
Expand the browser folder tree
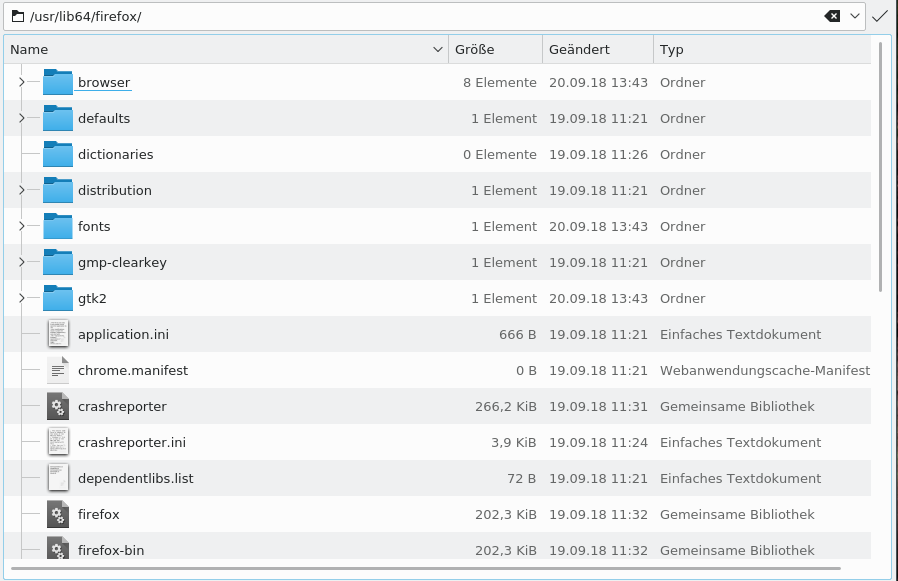[22, 83]
